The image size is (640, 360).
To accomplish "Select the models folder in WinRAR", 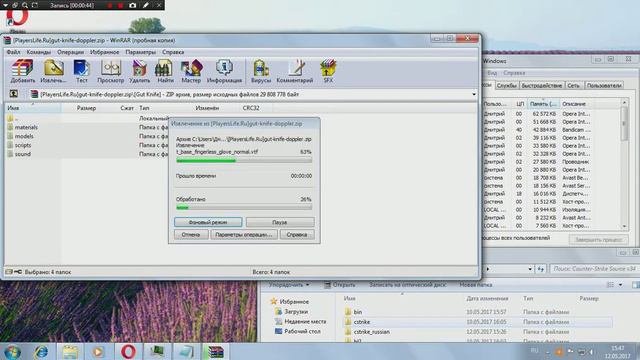I will point(24,136).
